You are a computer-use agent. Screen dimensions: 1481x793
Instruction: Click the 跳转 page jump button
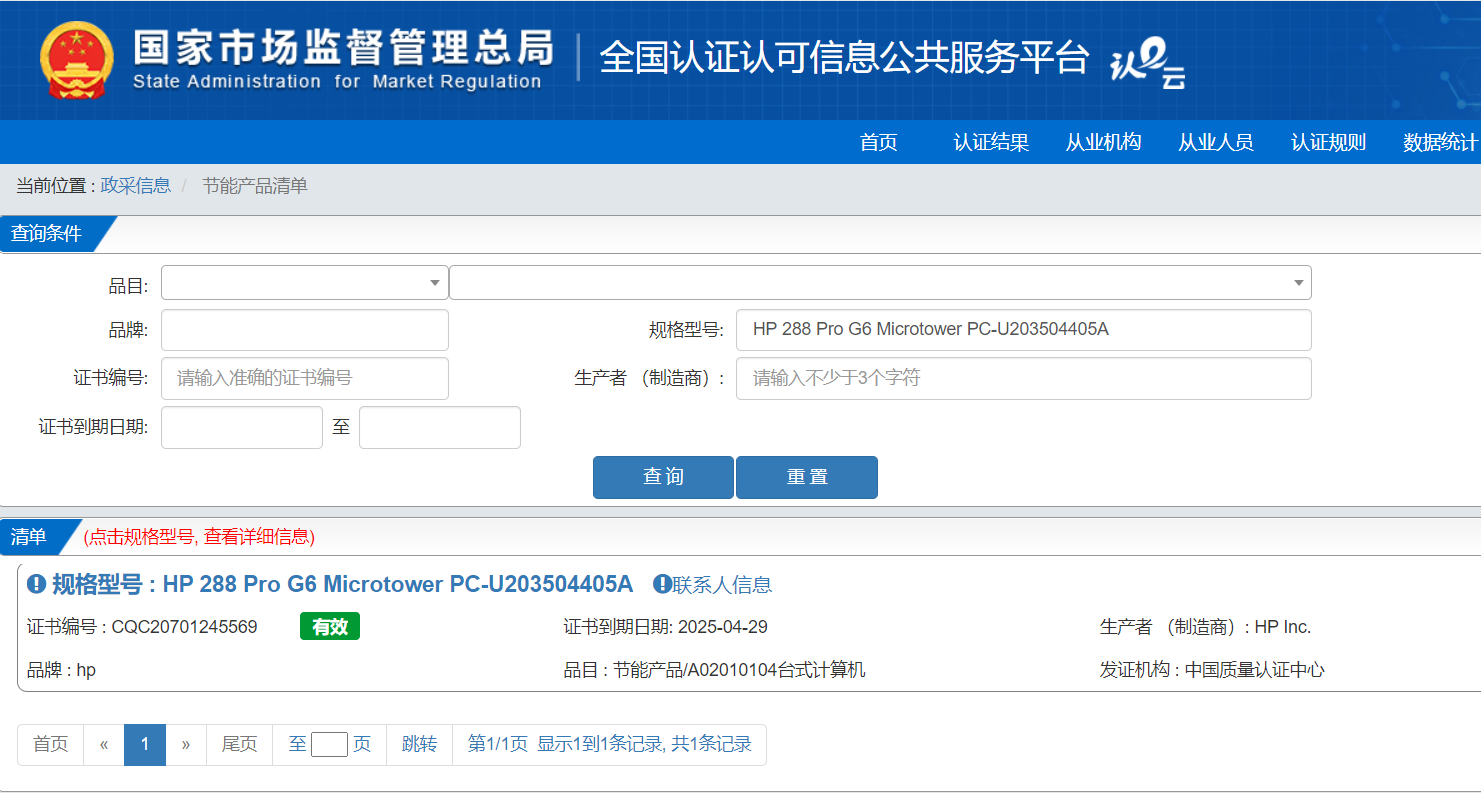click(420, 745)
